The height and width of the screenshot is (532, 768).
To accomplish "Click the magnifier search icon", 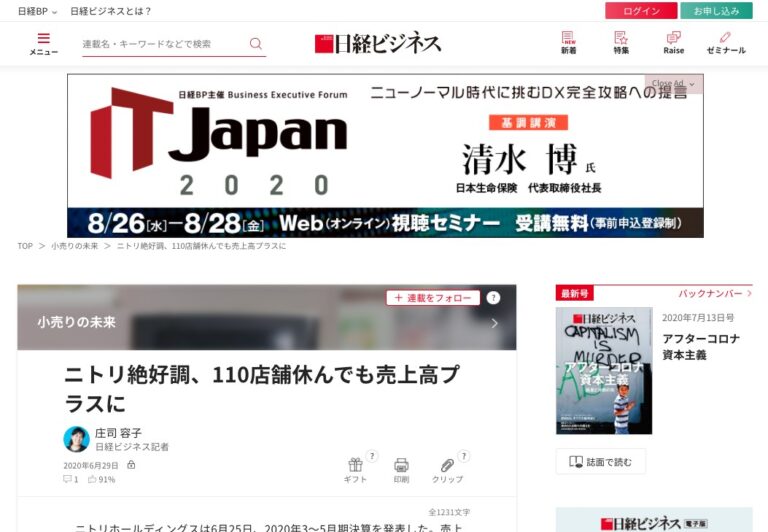I will coord(256,44).
